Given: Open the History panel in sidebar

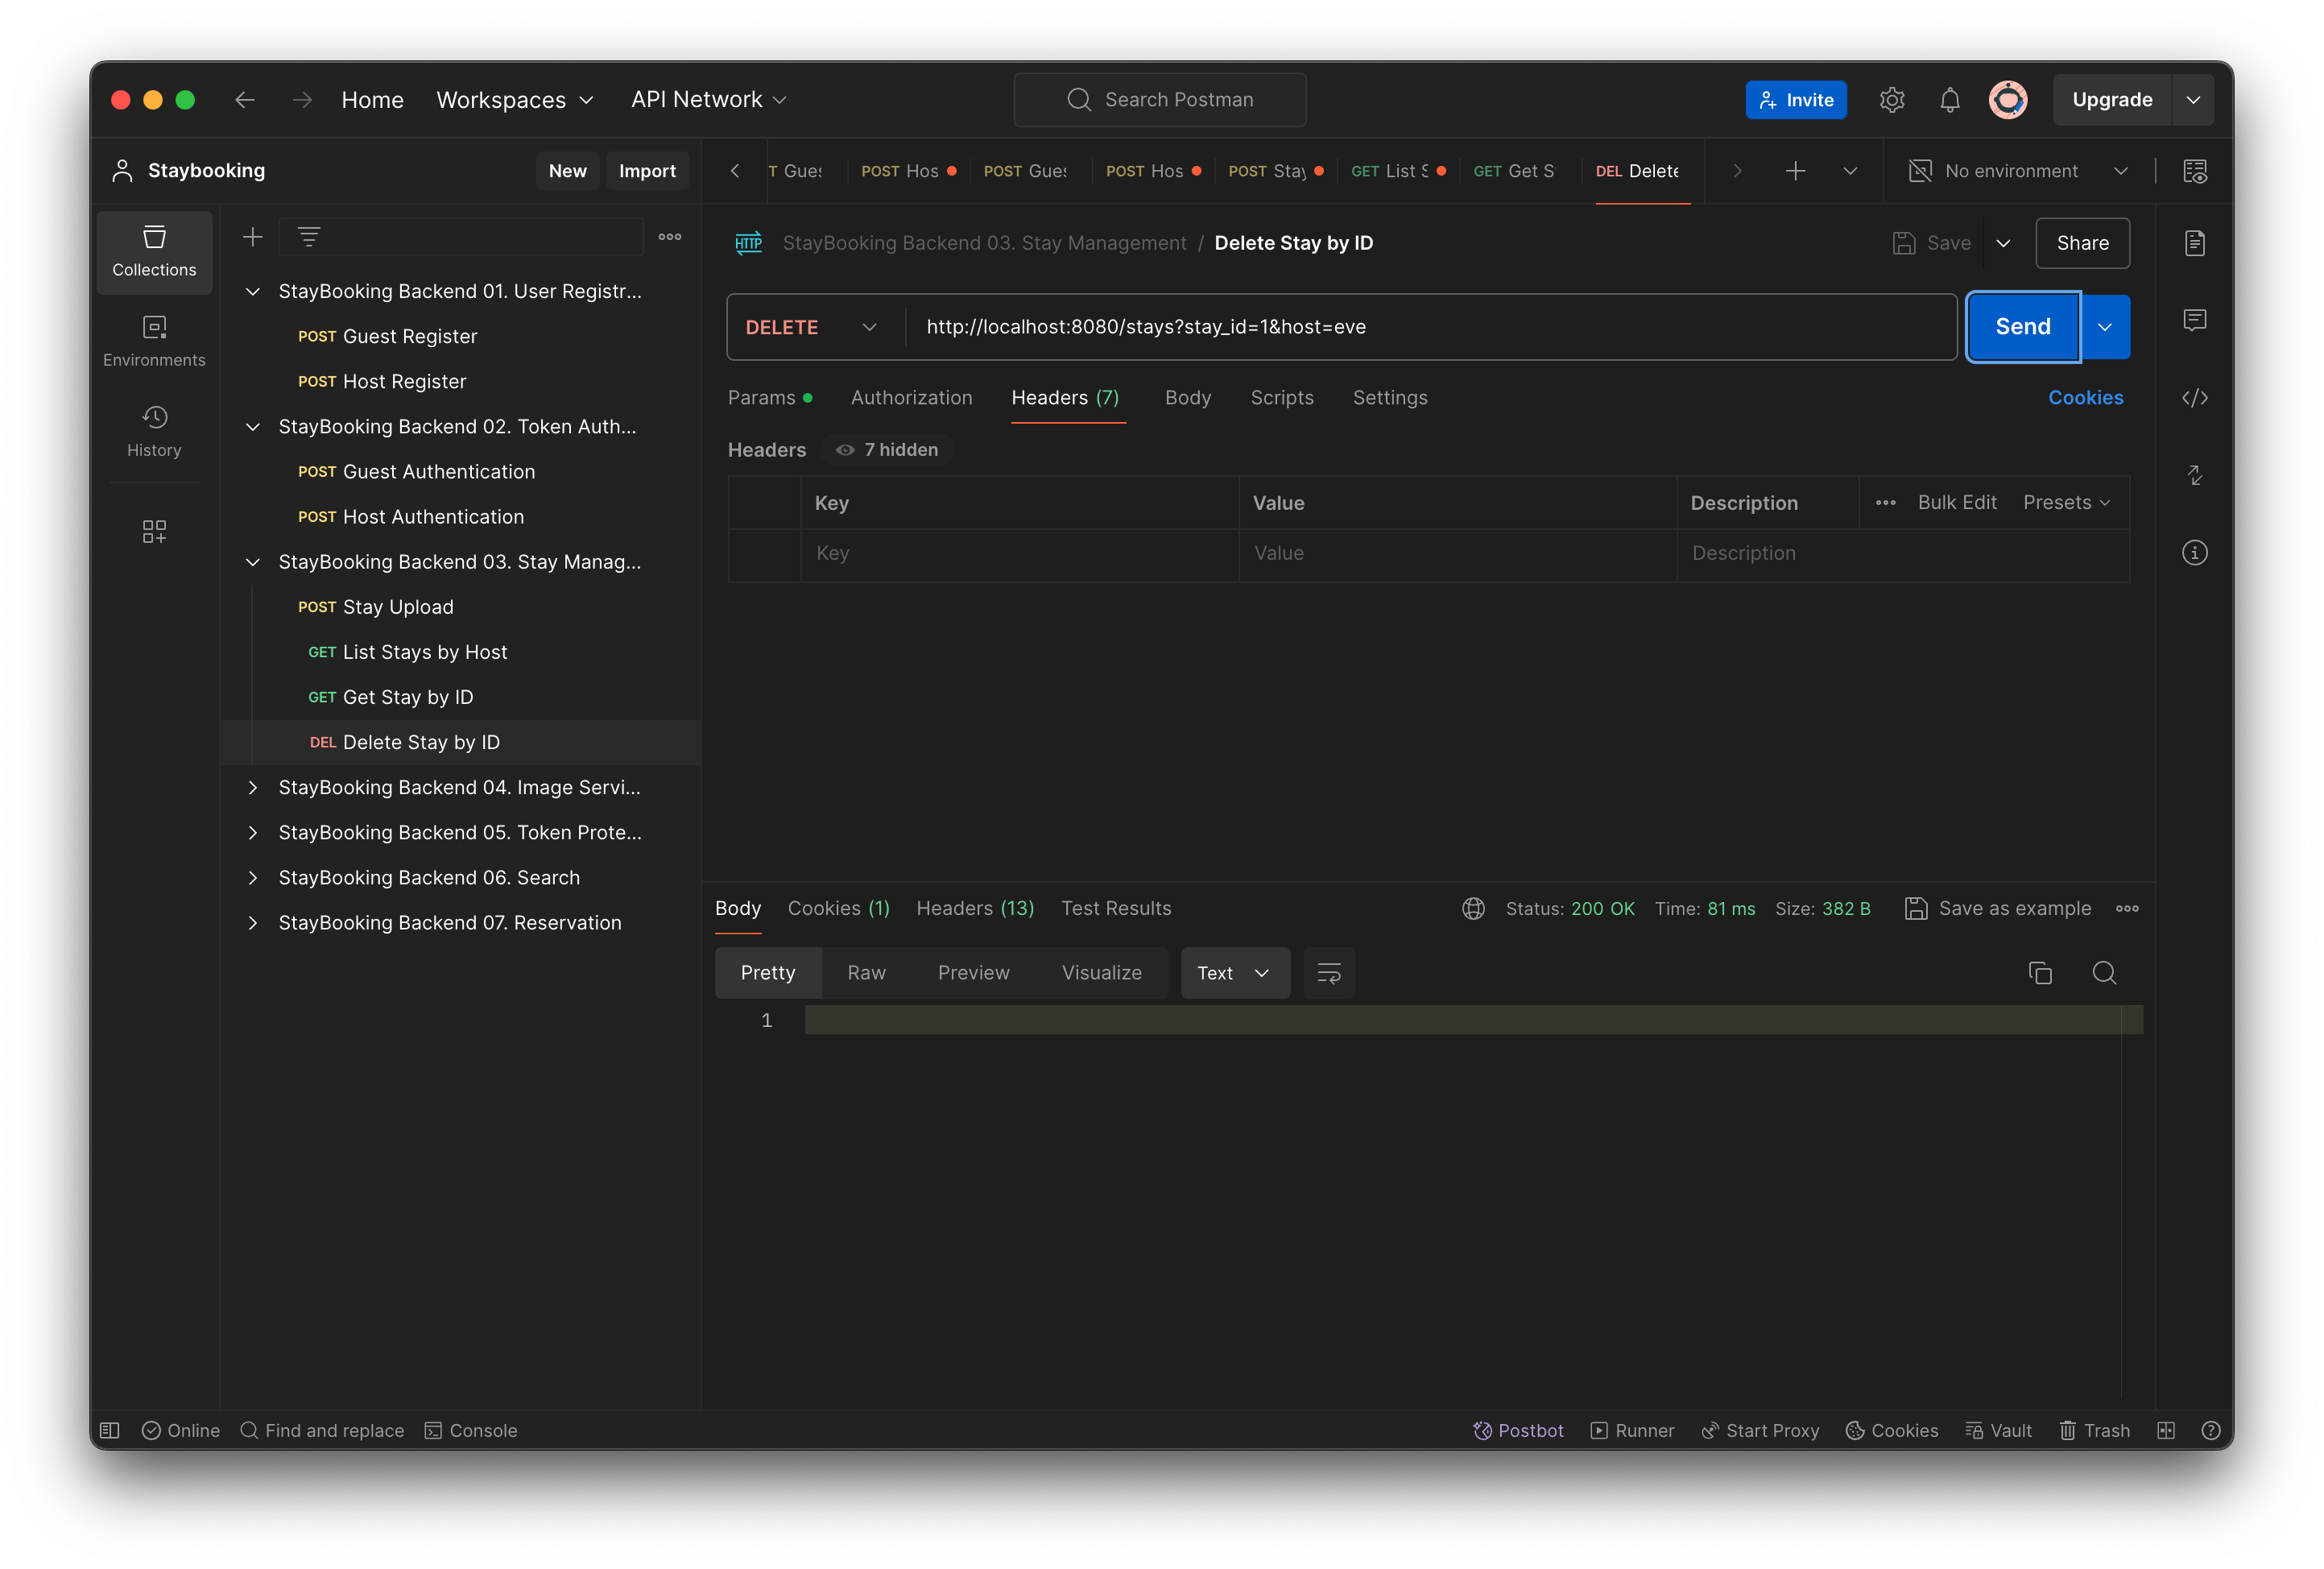Looking at the screenshot, I should [154, 431].
